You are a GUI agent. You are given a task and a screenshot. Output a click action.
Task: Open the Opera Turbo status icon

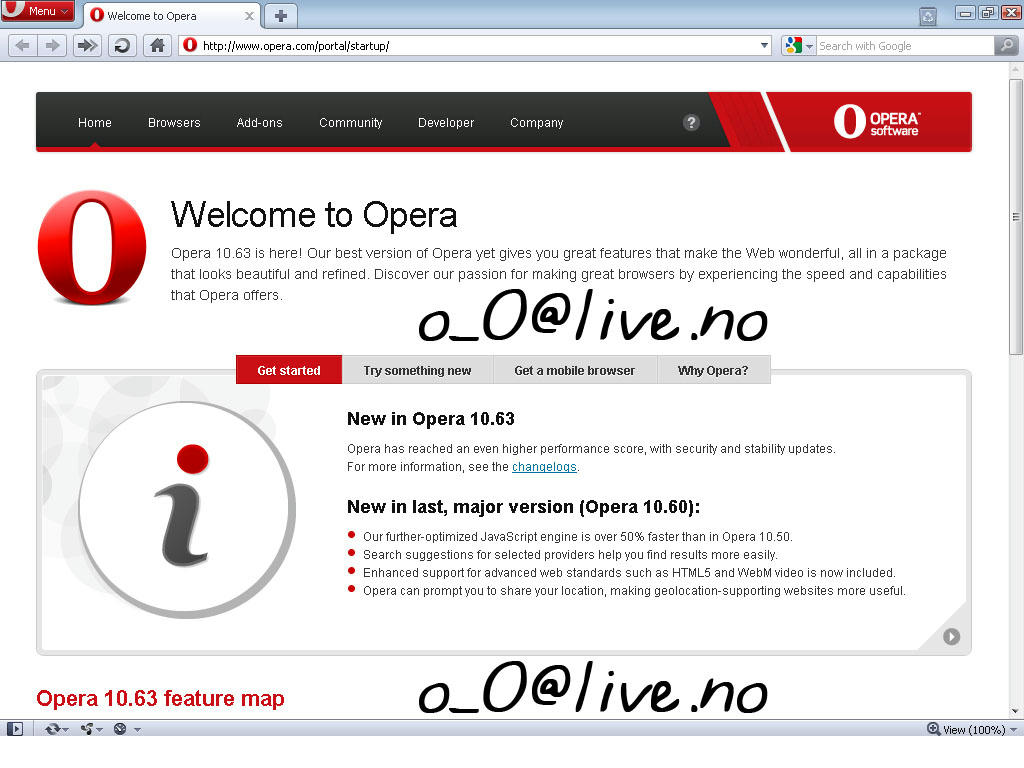[x=120, y=729]
